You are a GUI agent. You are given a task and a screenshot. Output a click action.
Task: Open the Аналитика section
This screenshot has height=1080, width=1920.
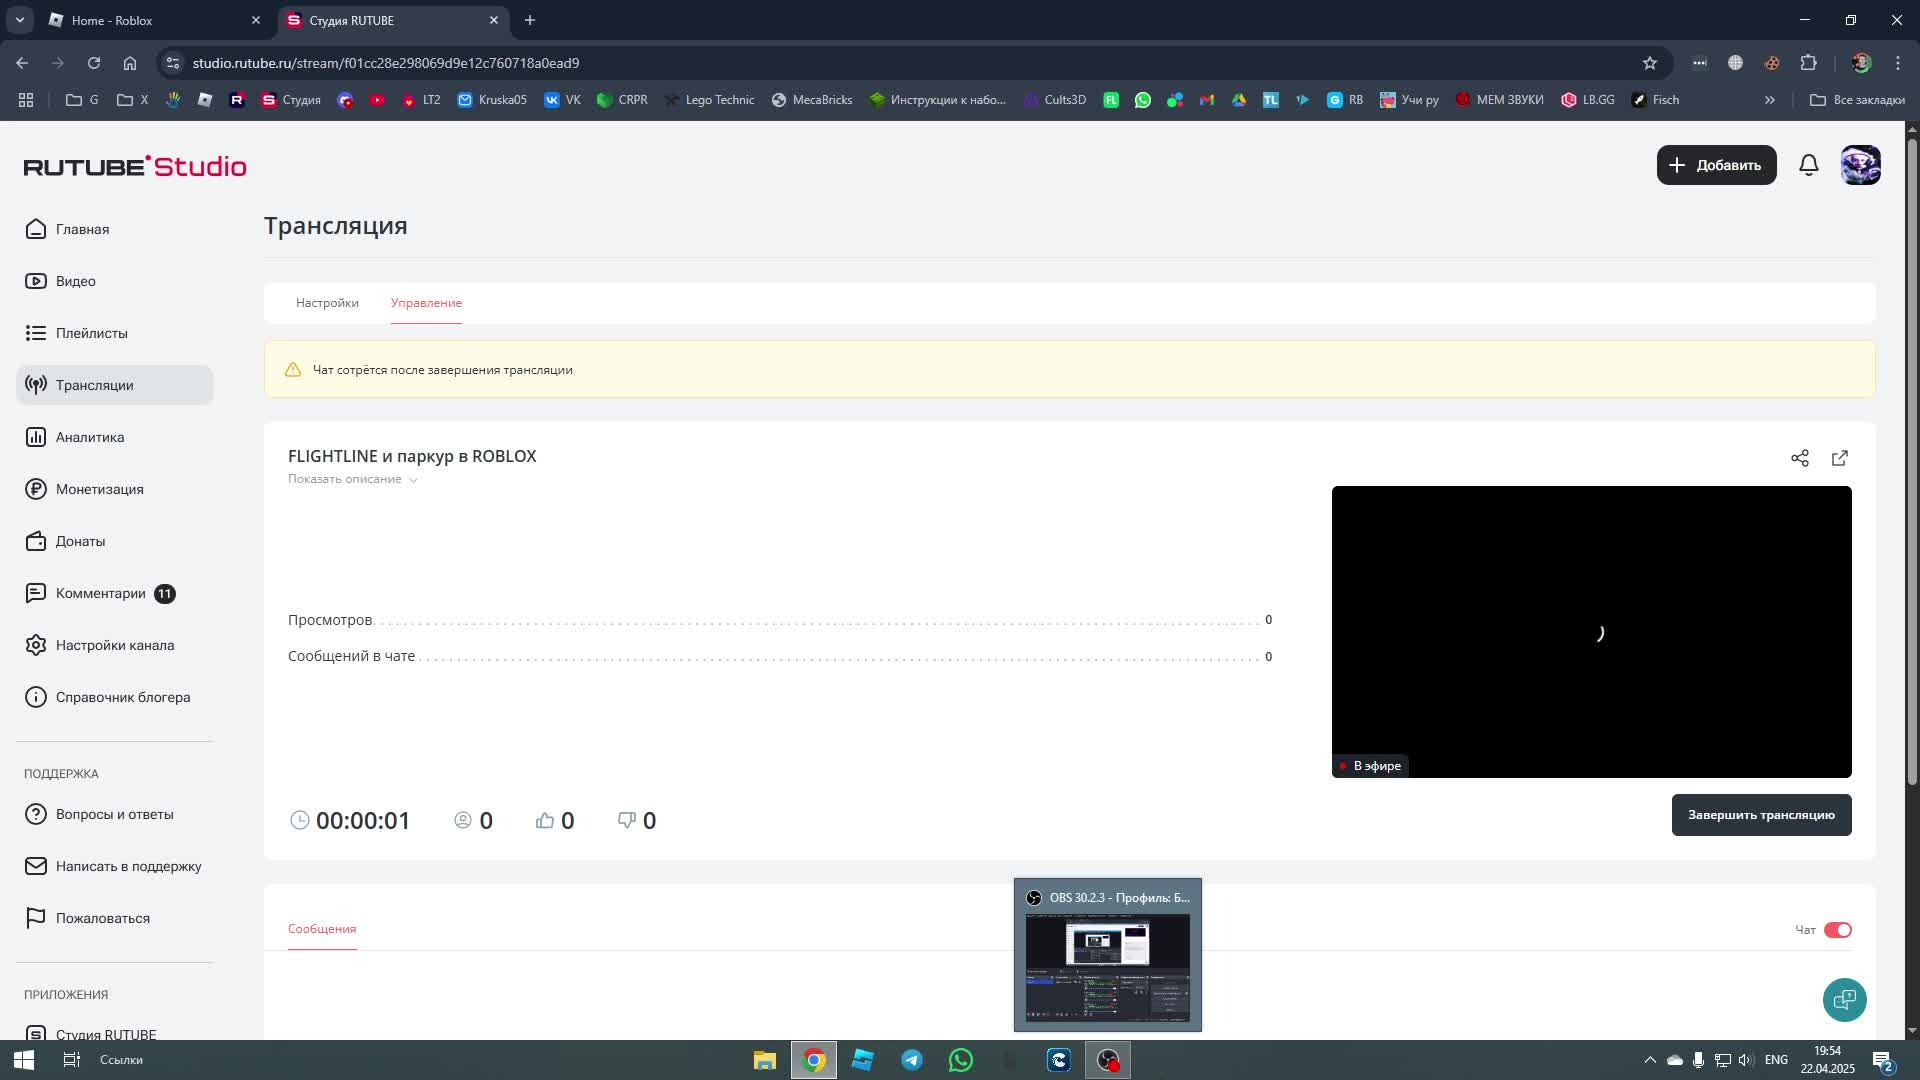tap(114, 437)
